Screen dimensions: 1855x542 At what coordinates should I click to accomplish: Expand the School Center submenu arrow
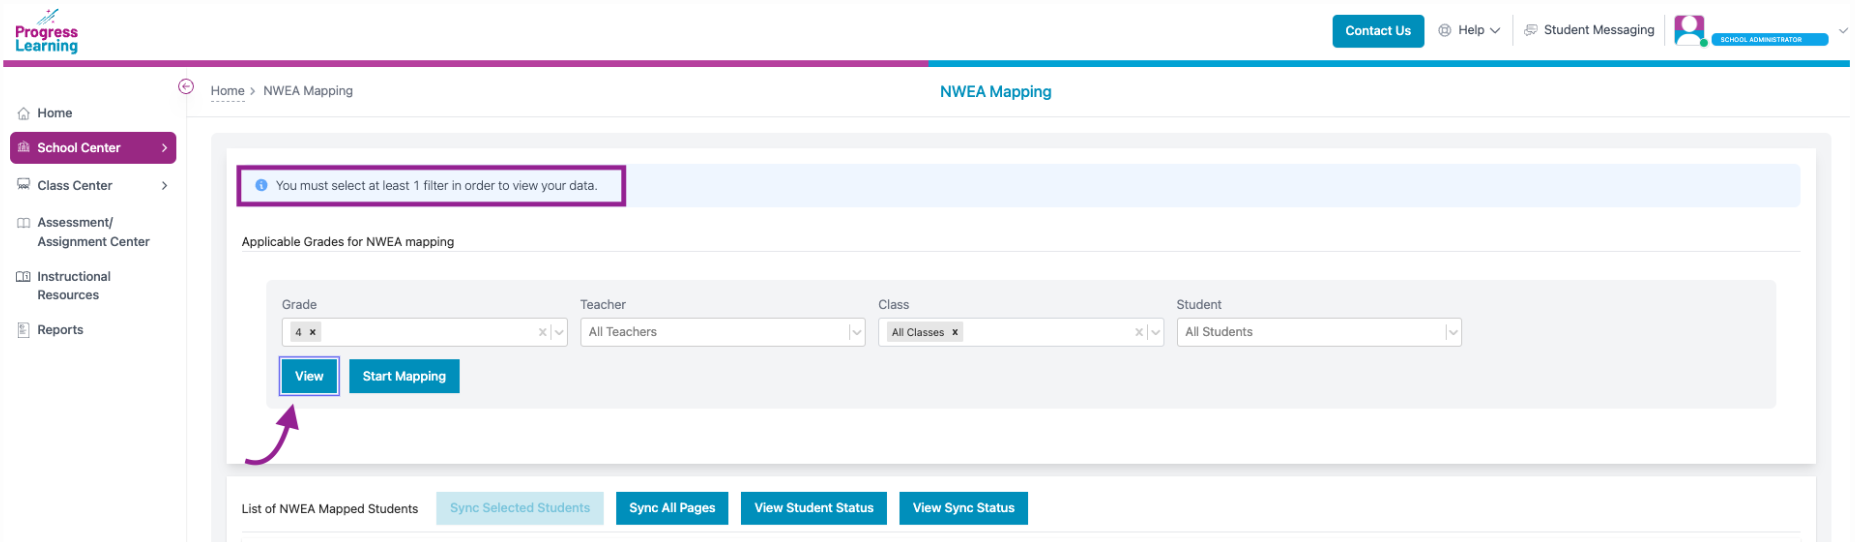point(165,148)
